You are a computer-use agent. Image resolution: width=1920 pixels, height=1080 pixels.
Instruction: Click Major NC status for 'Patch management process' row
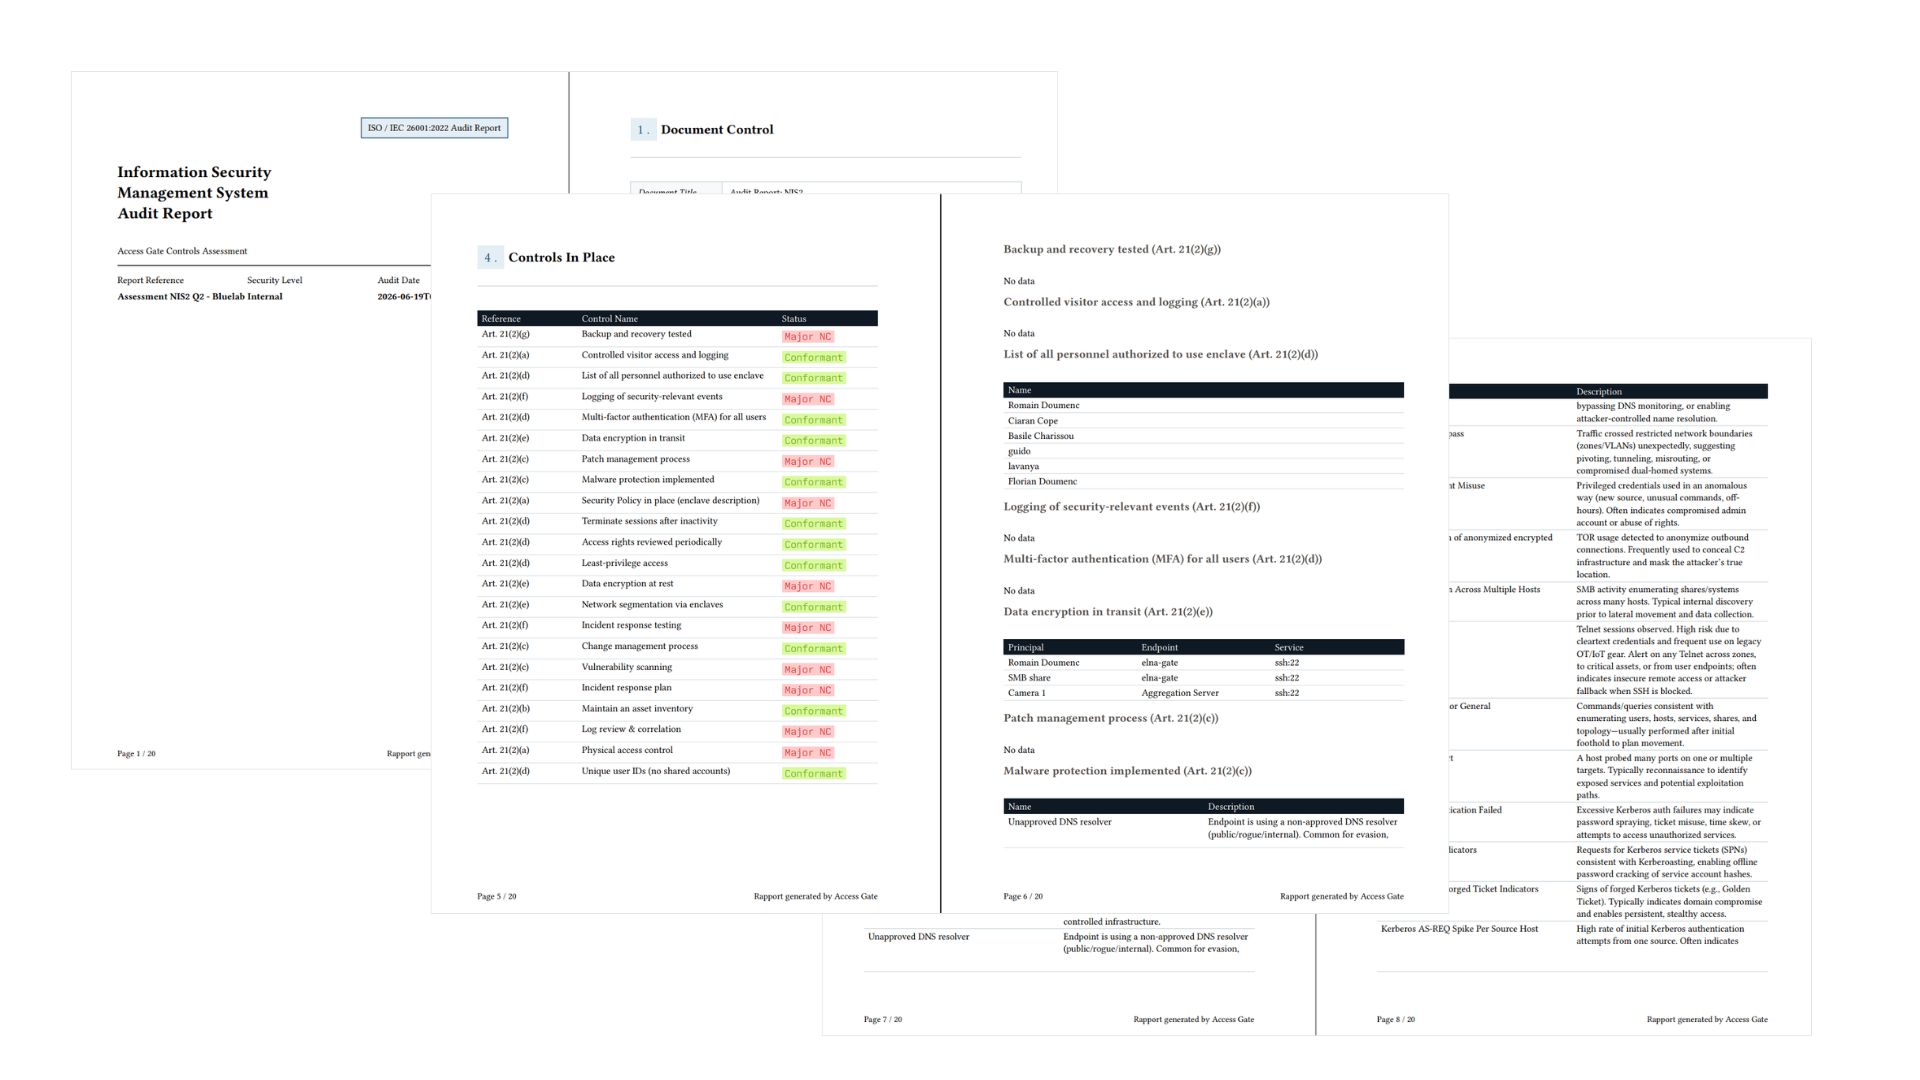tap(808, 462)
